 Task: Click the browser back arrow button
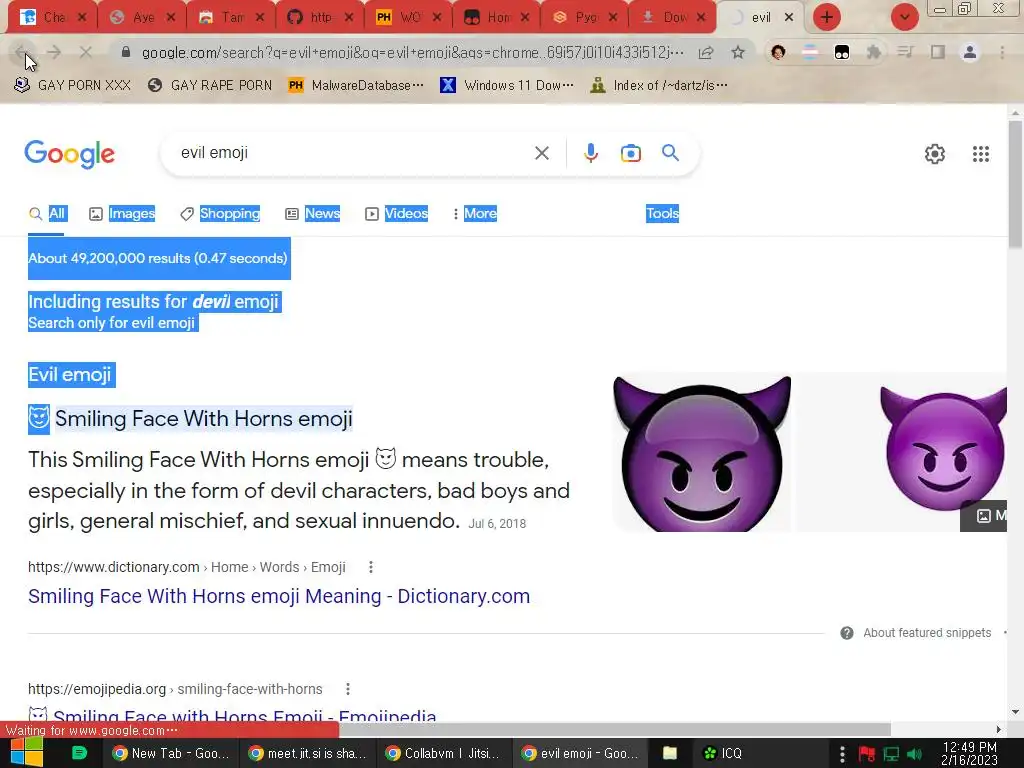pos(22,52)
